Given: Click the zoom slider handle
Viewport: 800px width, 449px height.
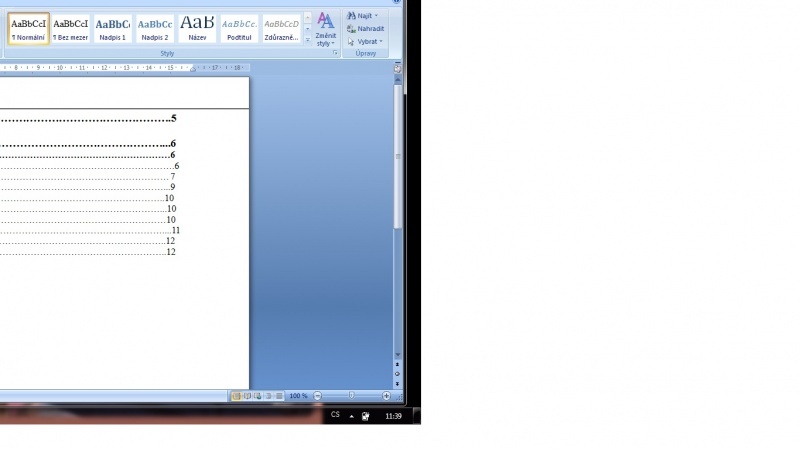Looking at the screenshot, I should (351, 396).
